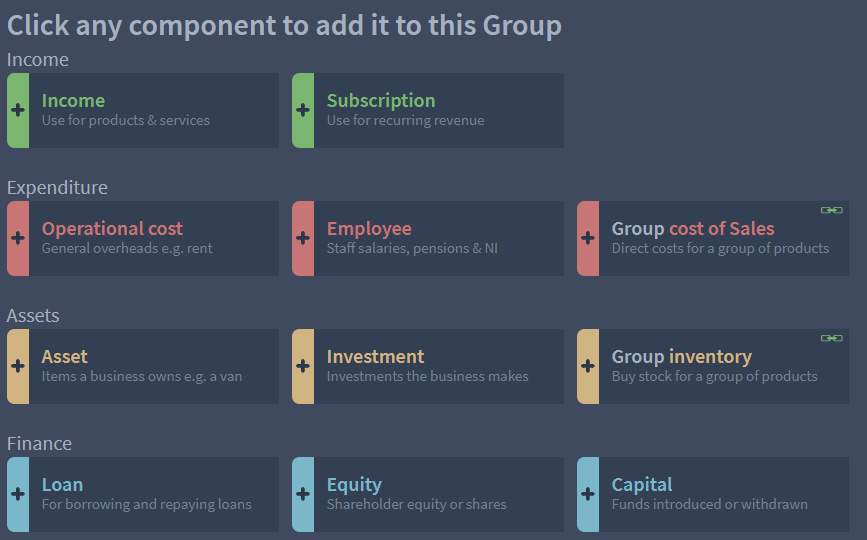This screenshot has height=540, width=867.
Task: Click the plus icon on Capital card
Action: click(x=588, y=494)
